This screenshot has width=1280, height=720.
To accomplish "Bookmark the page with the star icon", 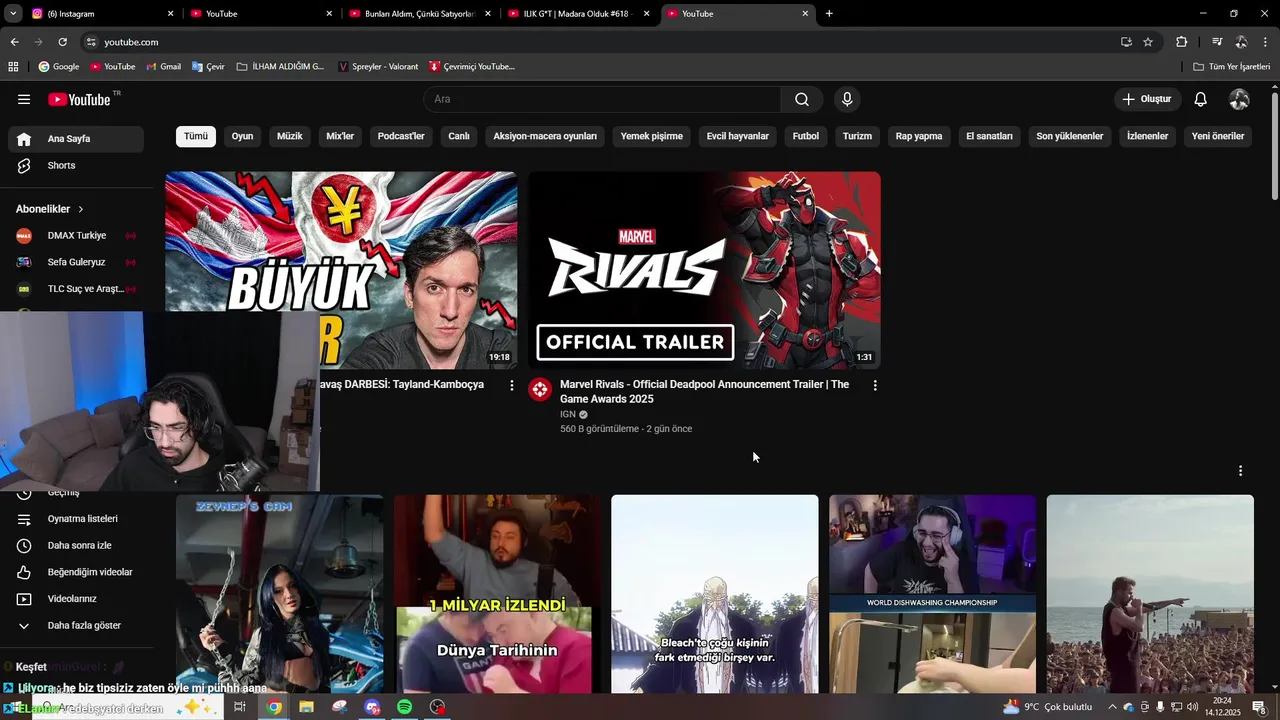I will (x=1148, y=42).
